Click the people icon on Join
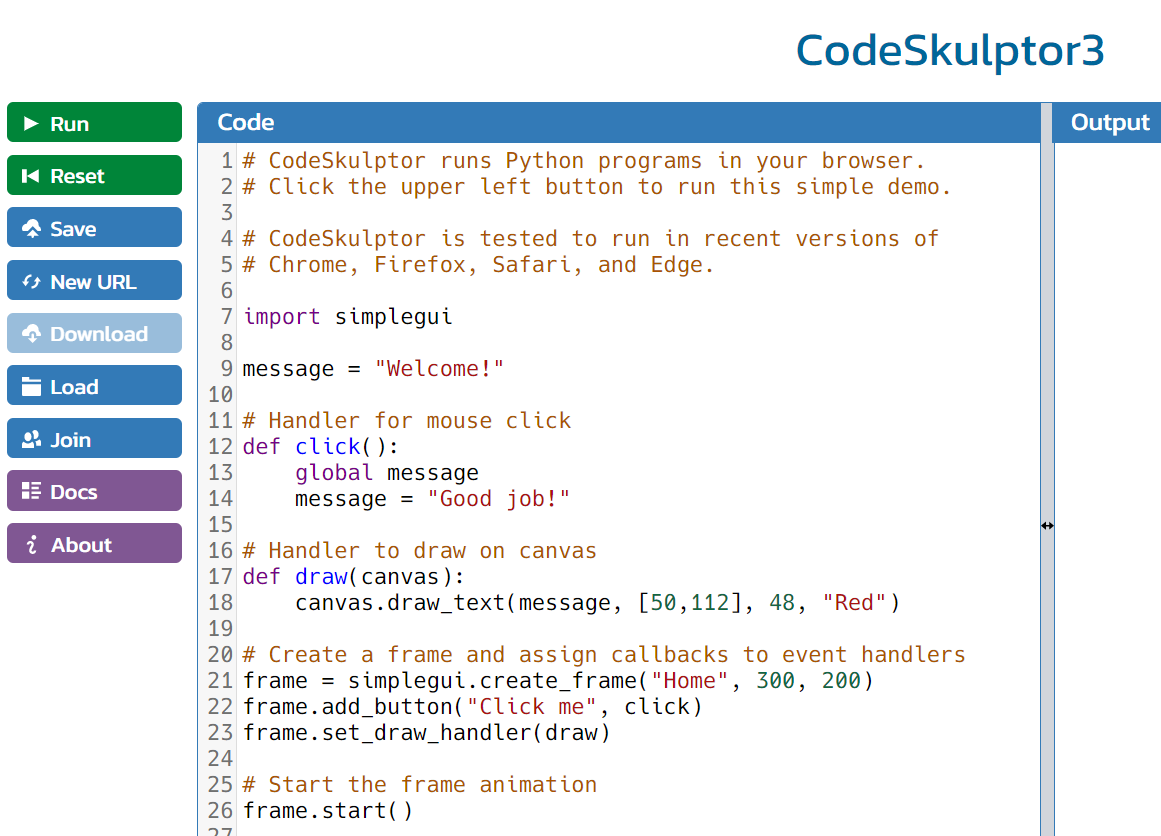1161x836 pixels. click(x=31, y=439)
